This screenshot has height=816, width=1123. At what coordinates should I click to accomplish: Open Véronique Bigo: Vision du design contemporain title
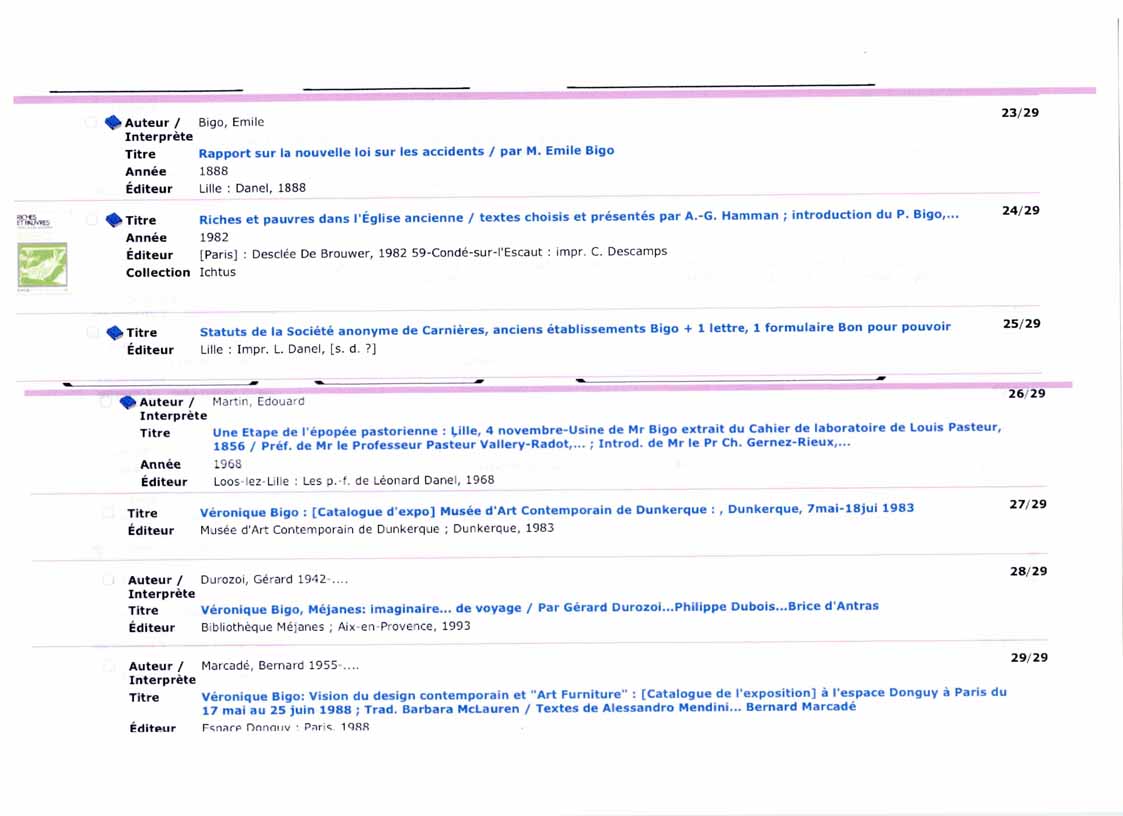point(604,701)
